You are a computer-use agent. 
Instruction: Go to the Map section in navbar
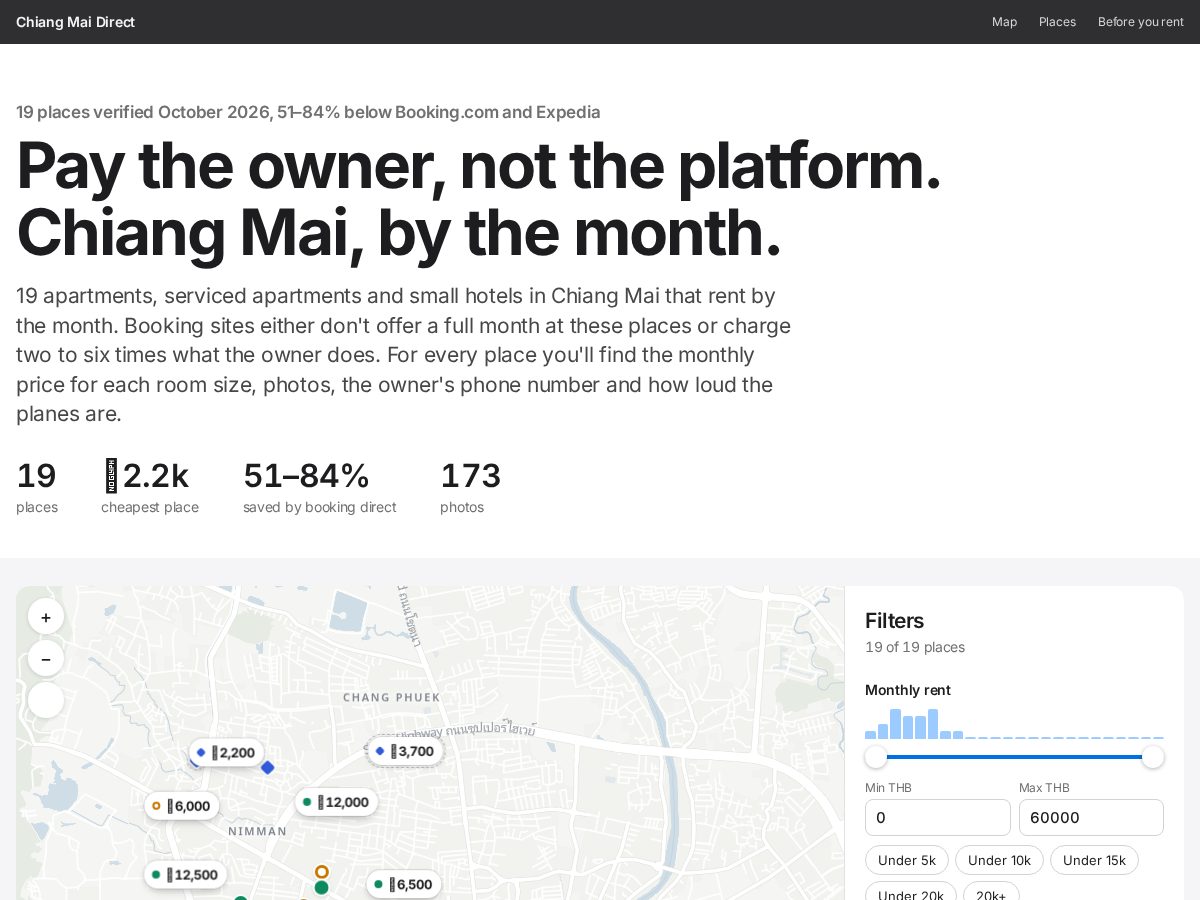pyautogui.click(x=1004, y=22)
